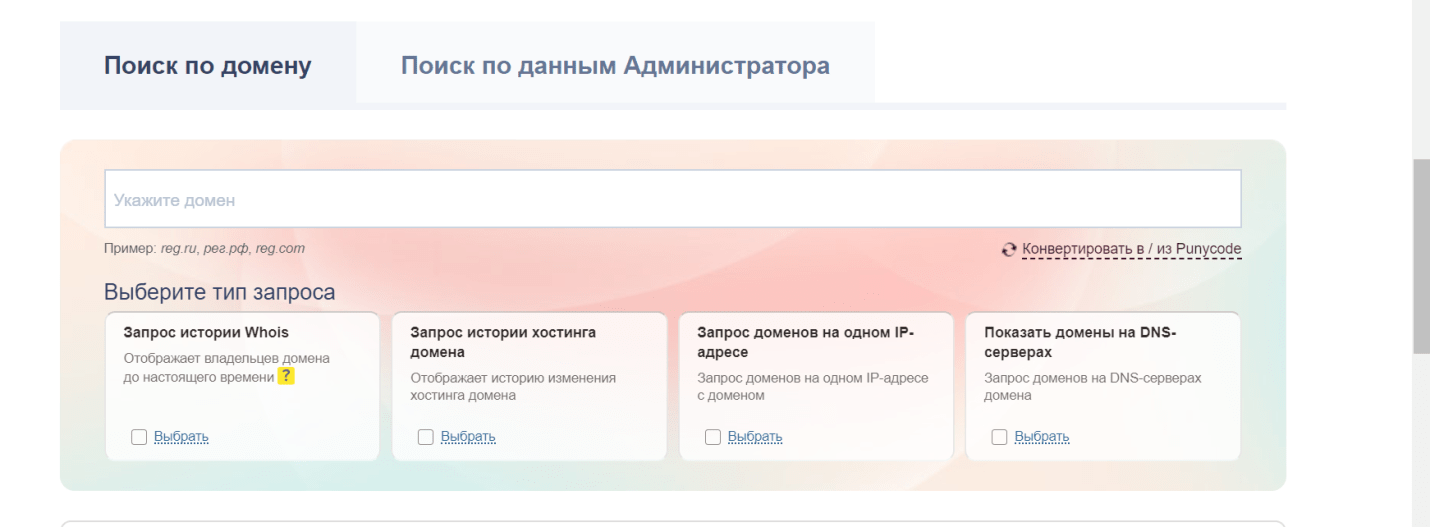Select the Показать домены на DNS-серверах card
The width and height of the screenshot is (1430, 527).
[1102, 386]
